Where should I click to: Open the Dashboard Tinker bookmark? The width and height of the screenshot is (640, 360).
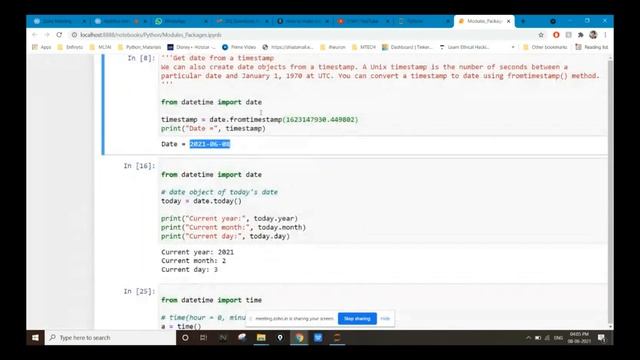[407, 47]
